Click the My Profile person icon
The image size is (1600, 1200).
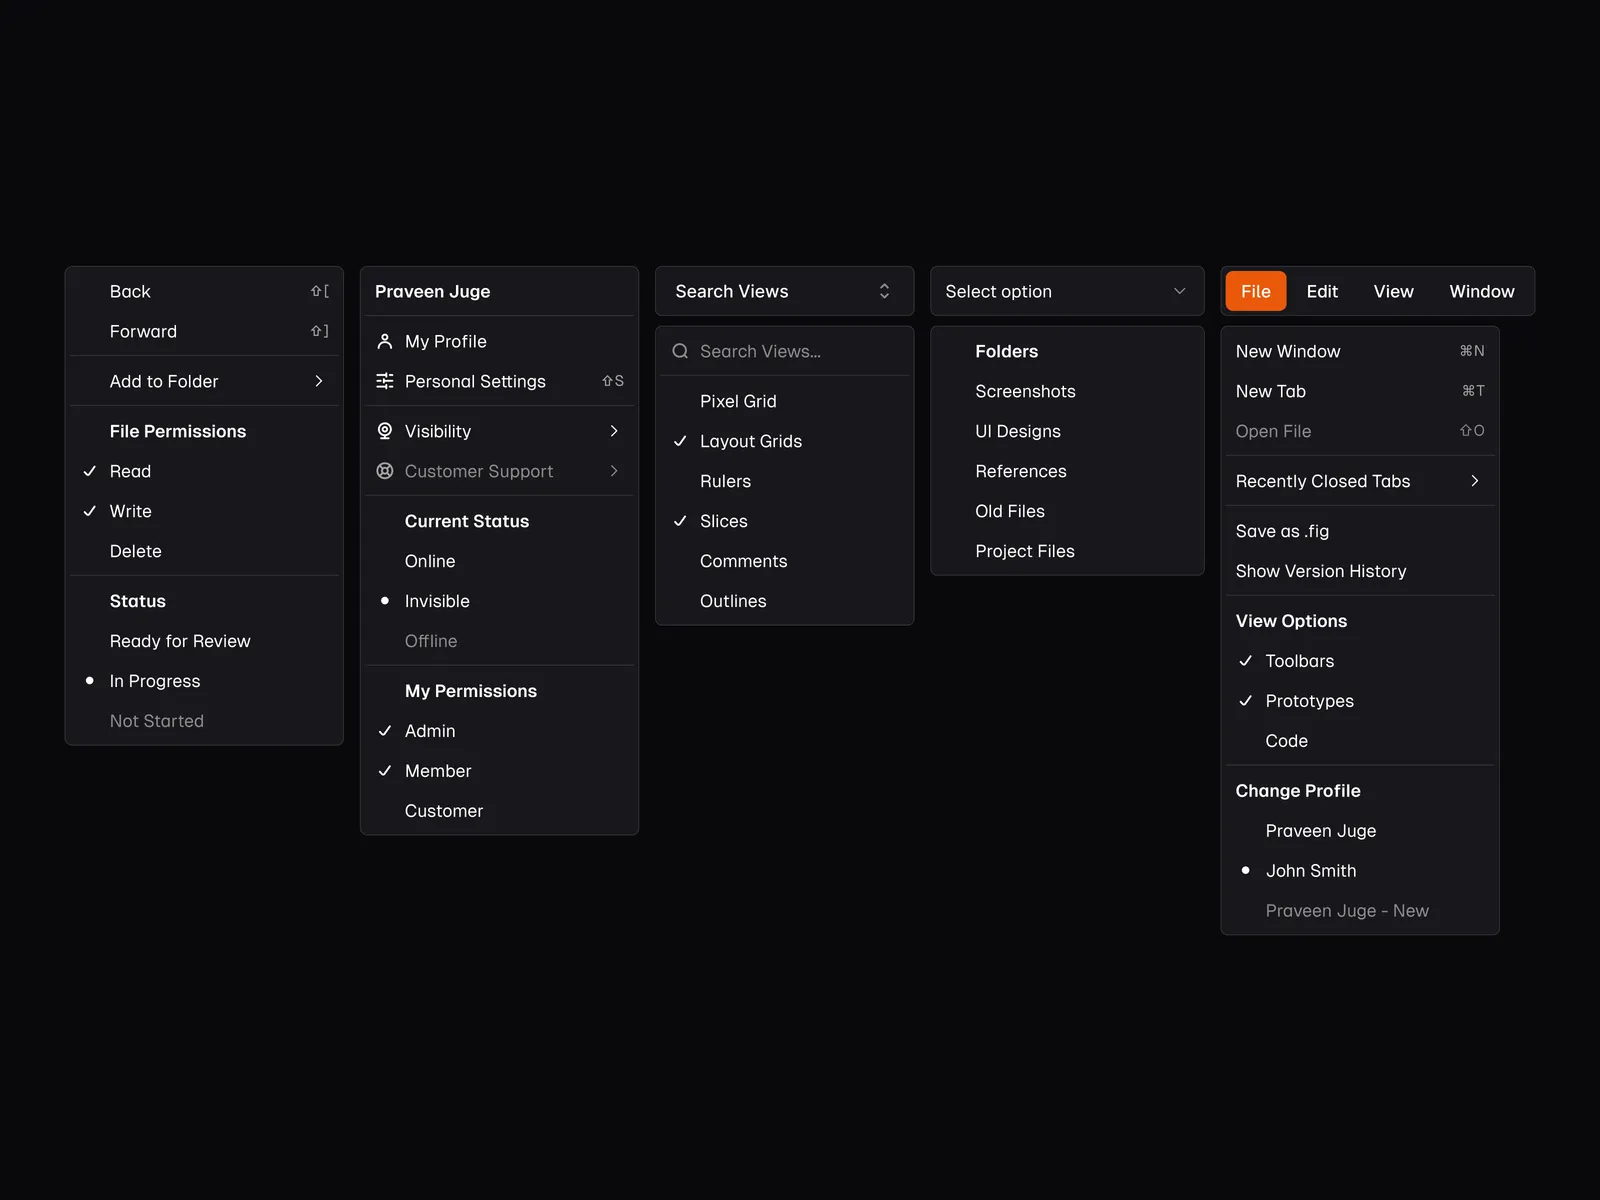384,341
